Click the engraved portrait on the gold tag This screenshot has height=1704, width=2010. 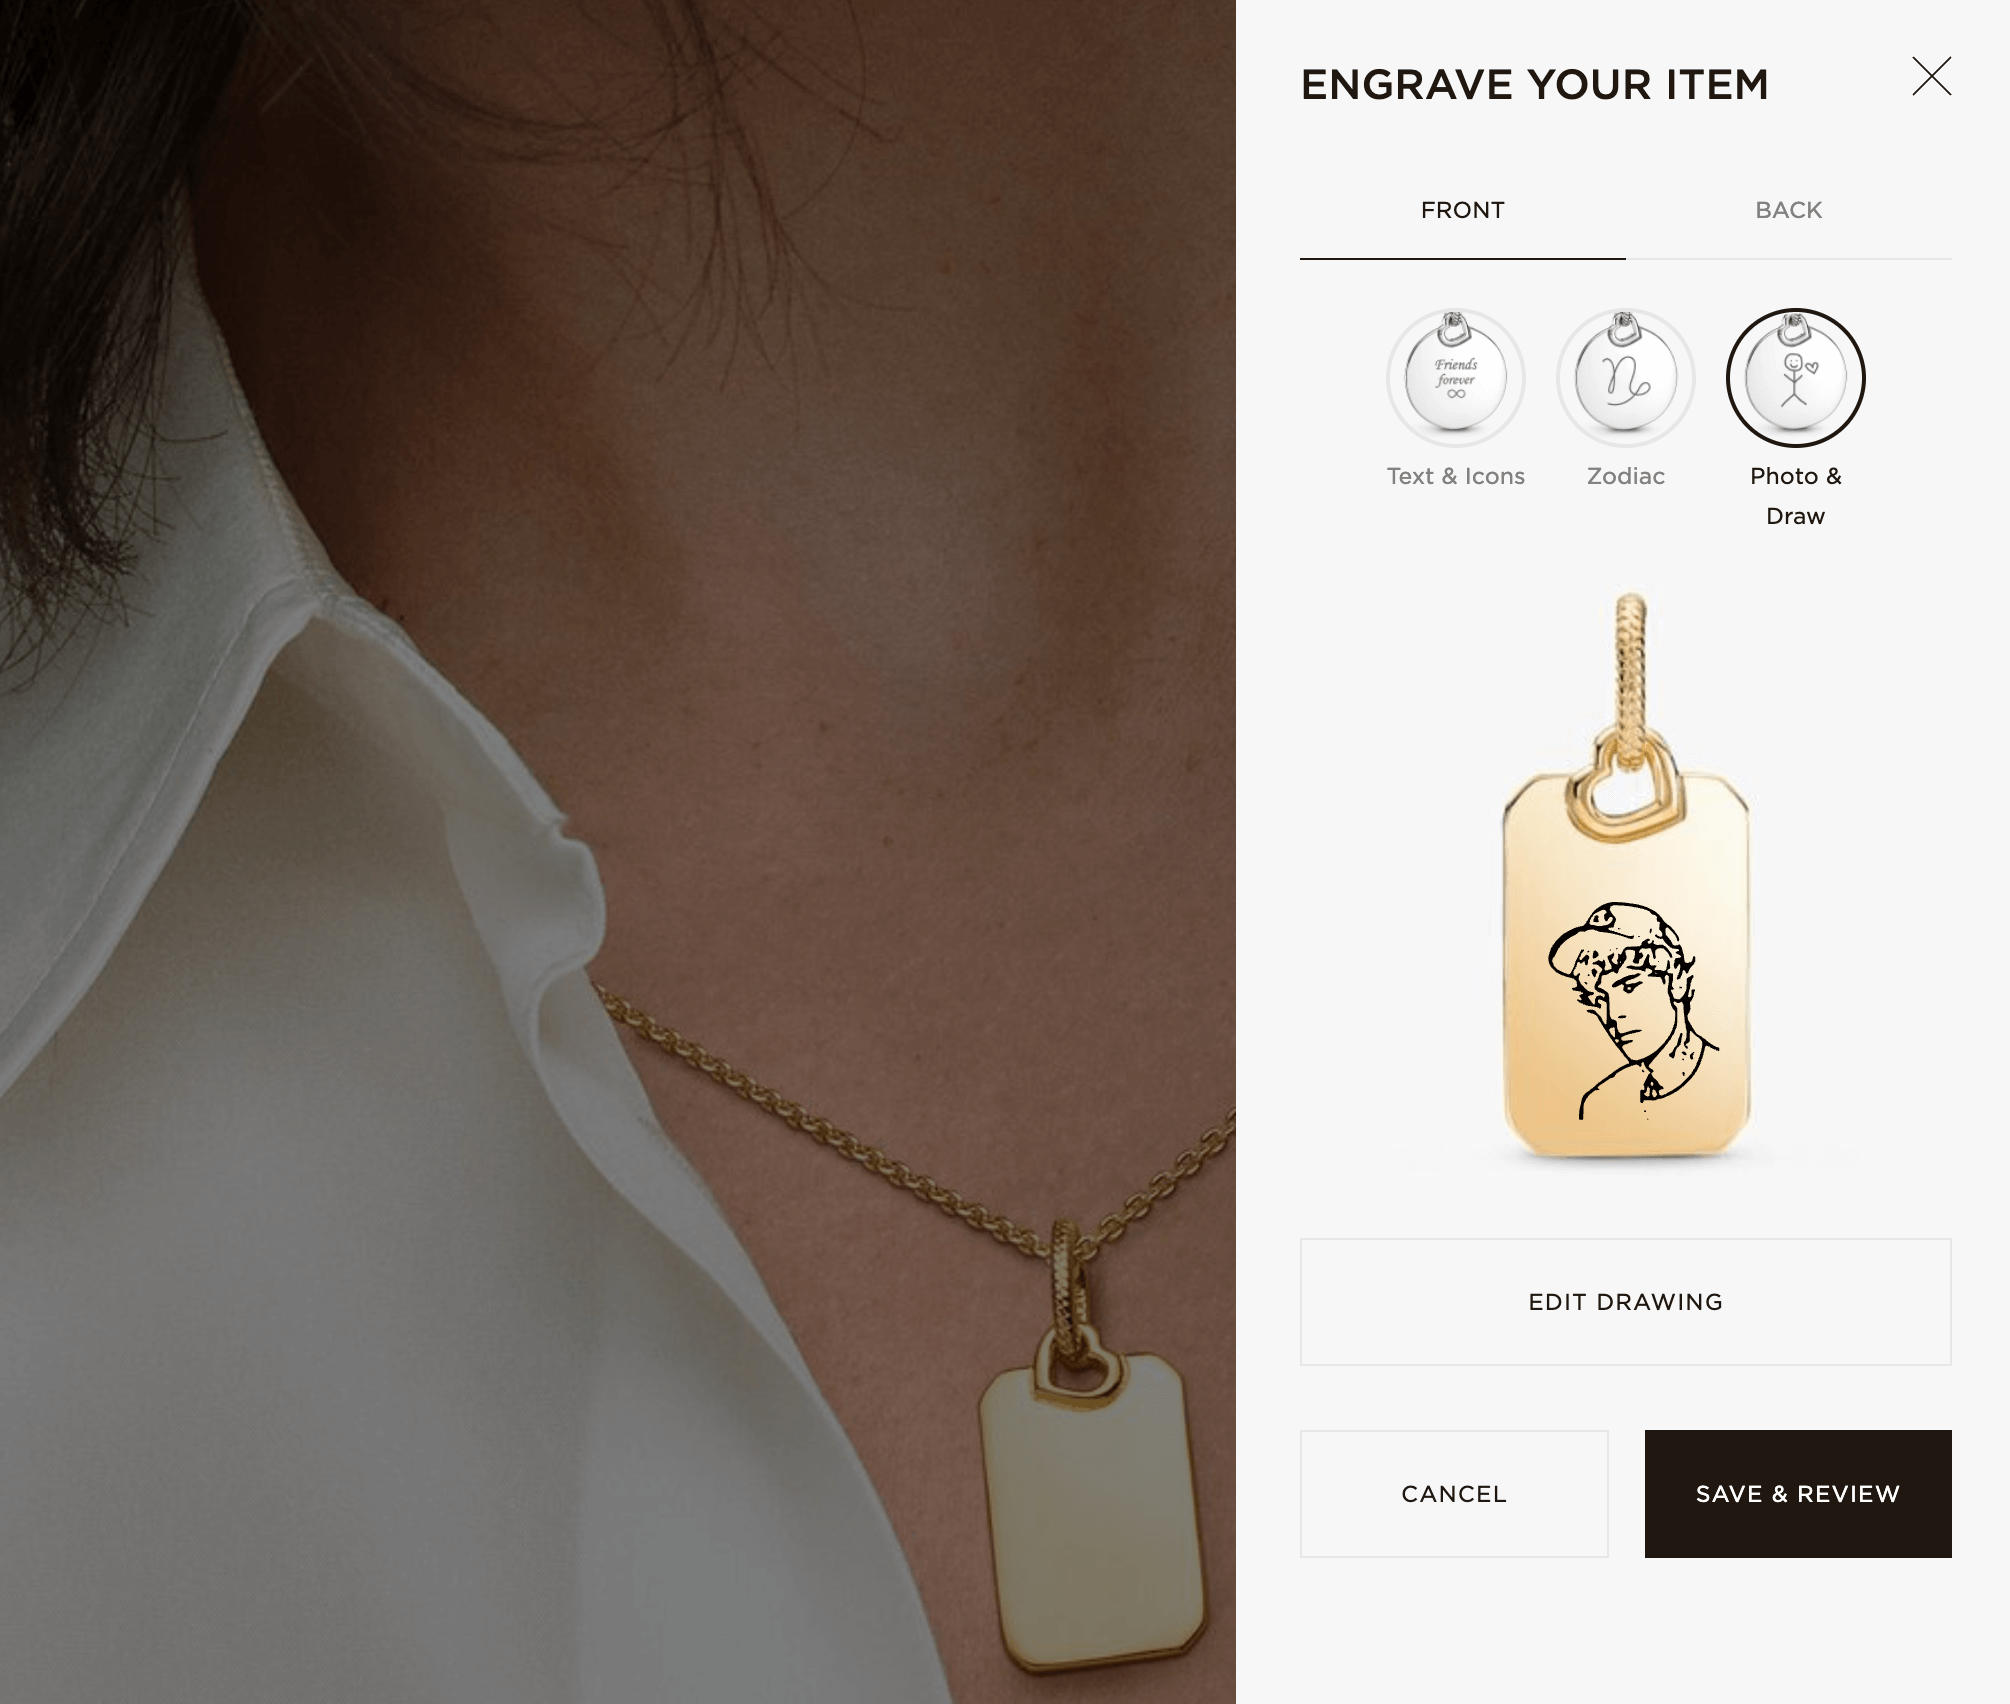1632,1010
